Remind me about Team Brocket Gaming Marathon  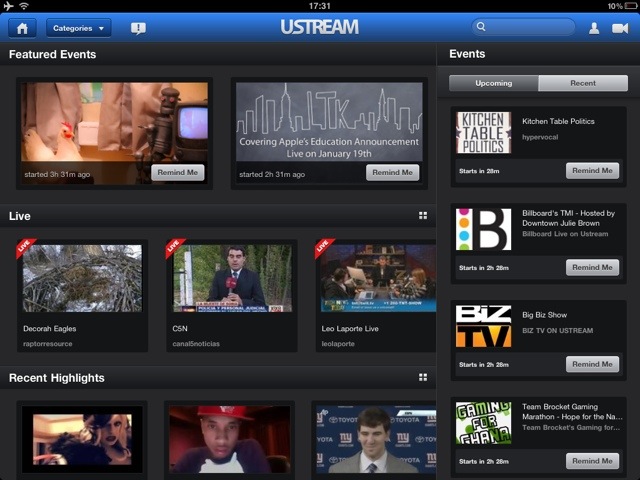tap(592, 461)
